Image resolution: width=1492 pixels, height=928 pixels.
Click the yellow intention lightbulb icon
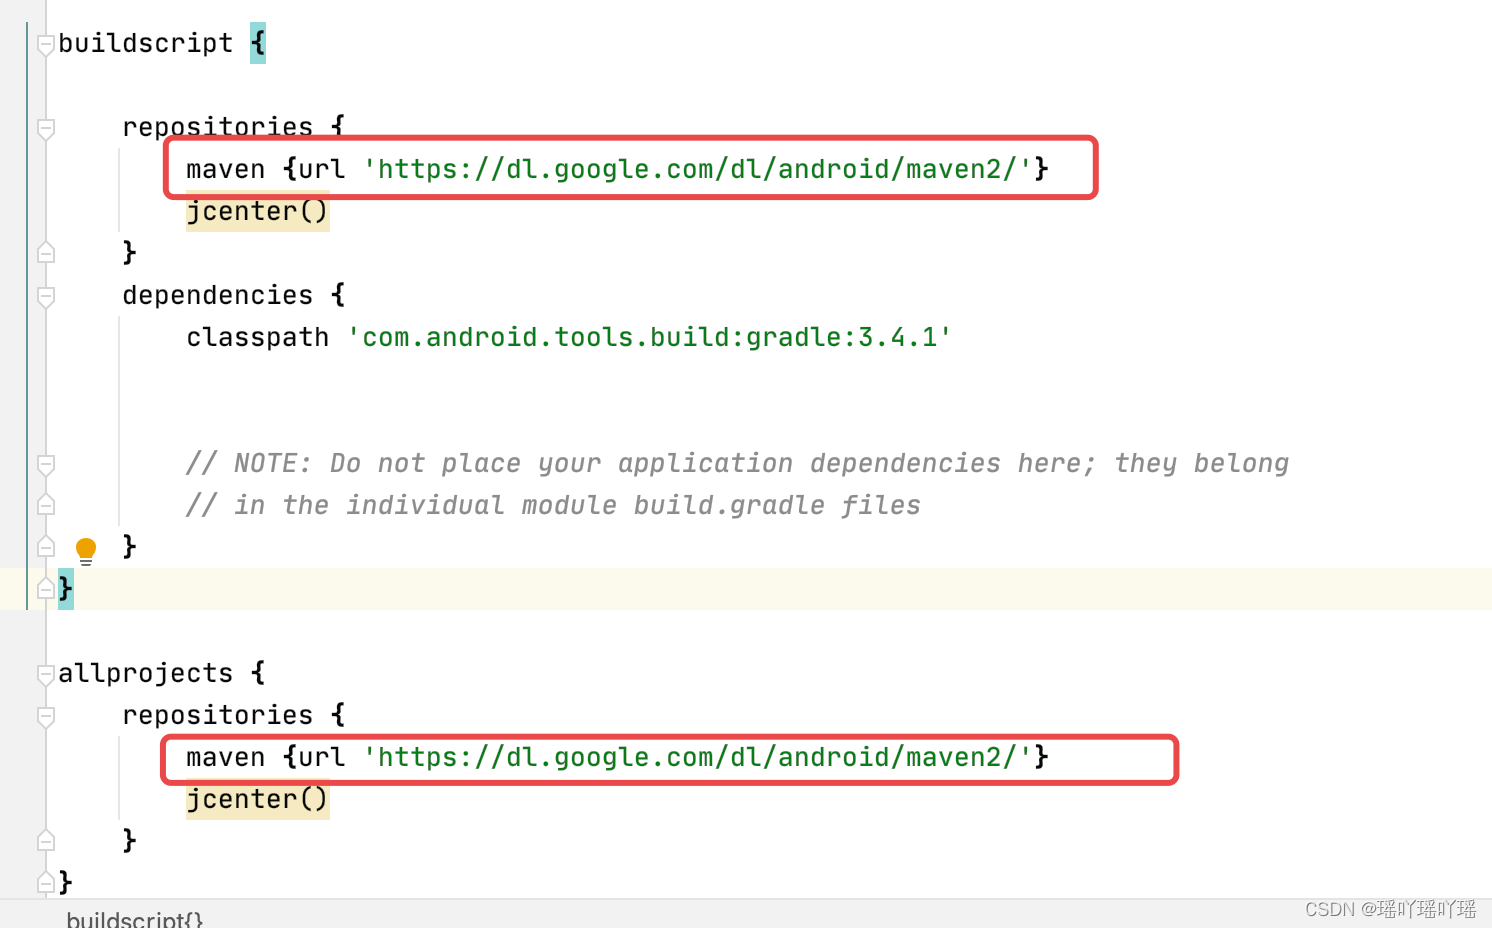tap(86, 549)
